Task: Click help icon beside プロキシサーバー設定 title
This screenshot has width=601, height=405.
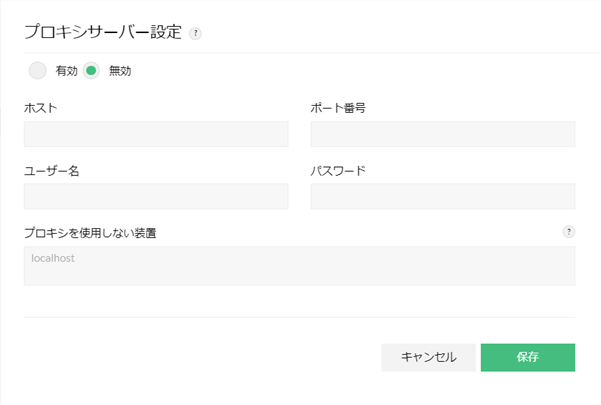Action: pos(196,33)
